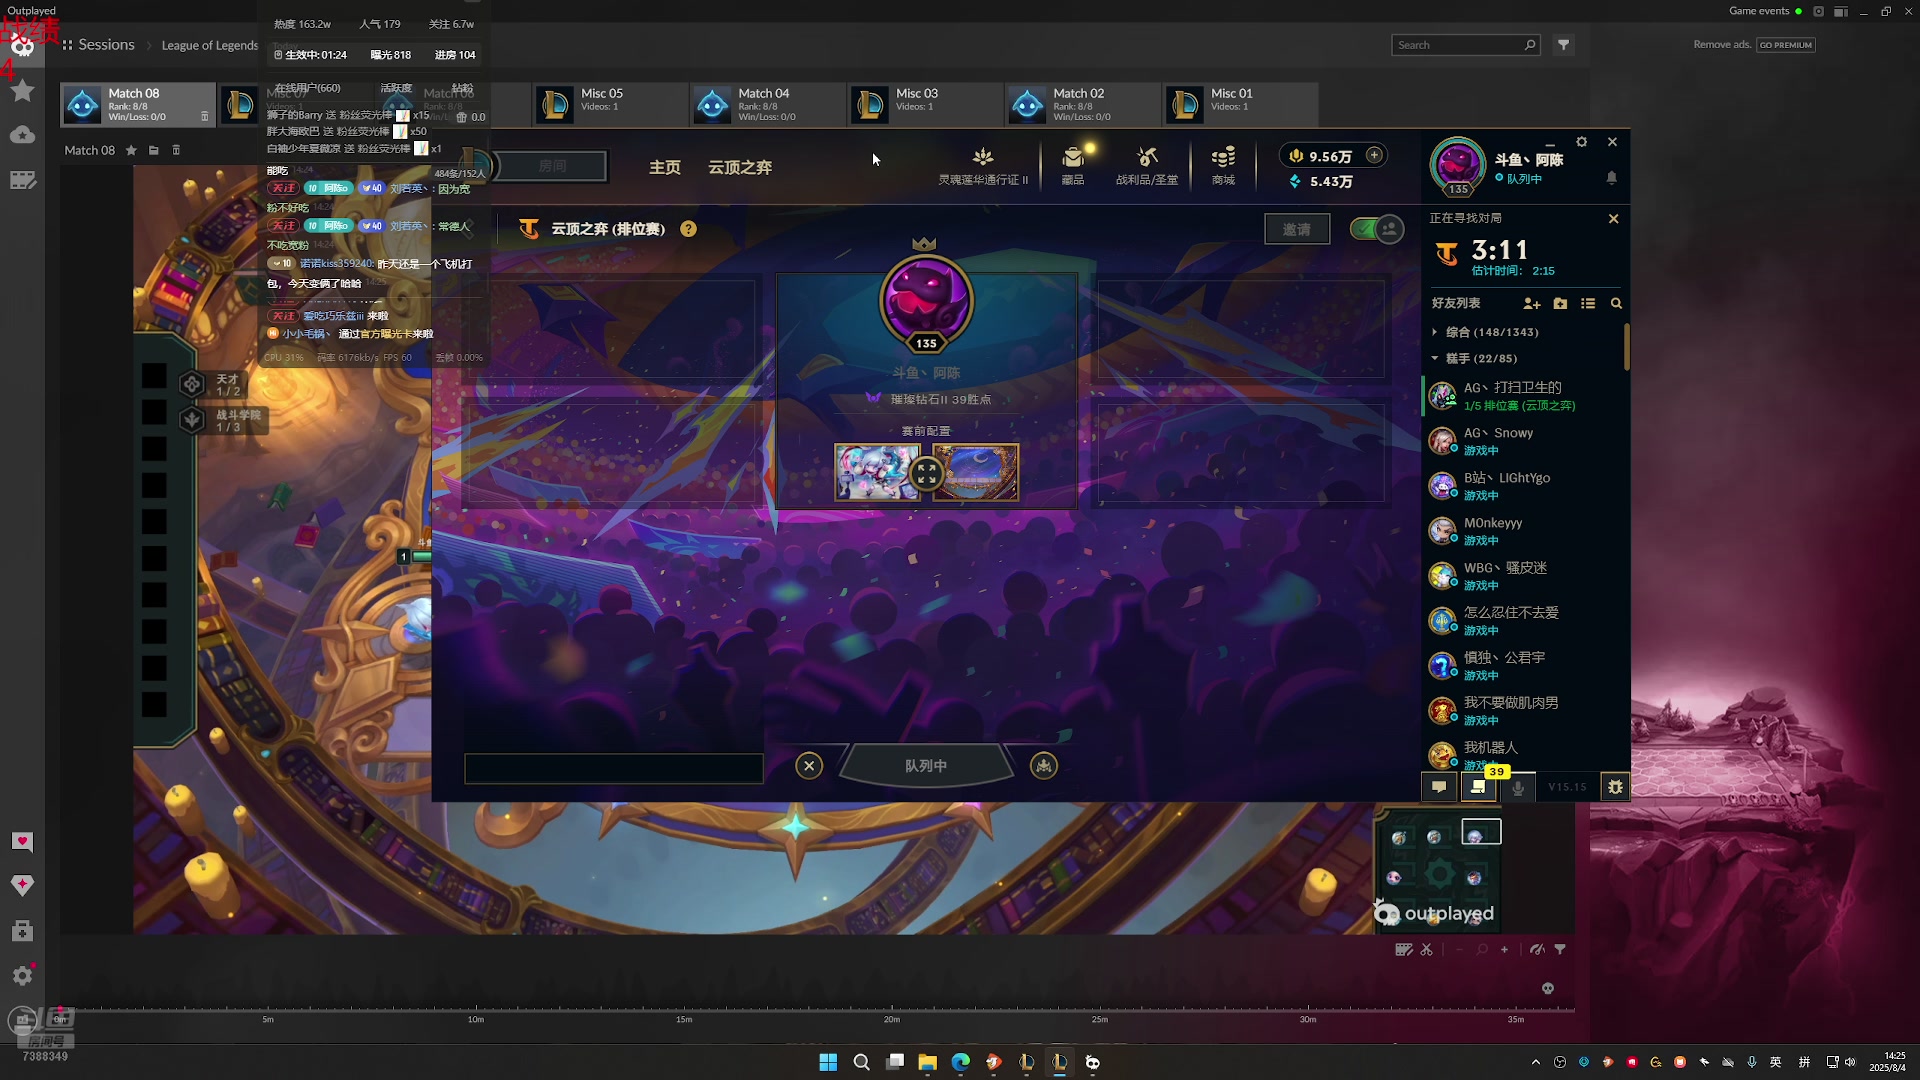
Task: Switch to the 云顶之弈 tab
Action: pos(740,167)
